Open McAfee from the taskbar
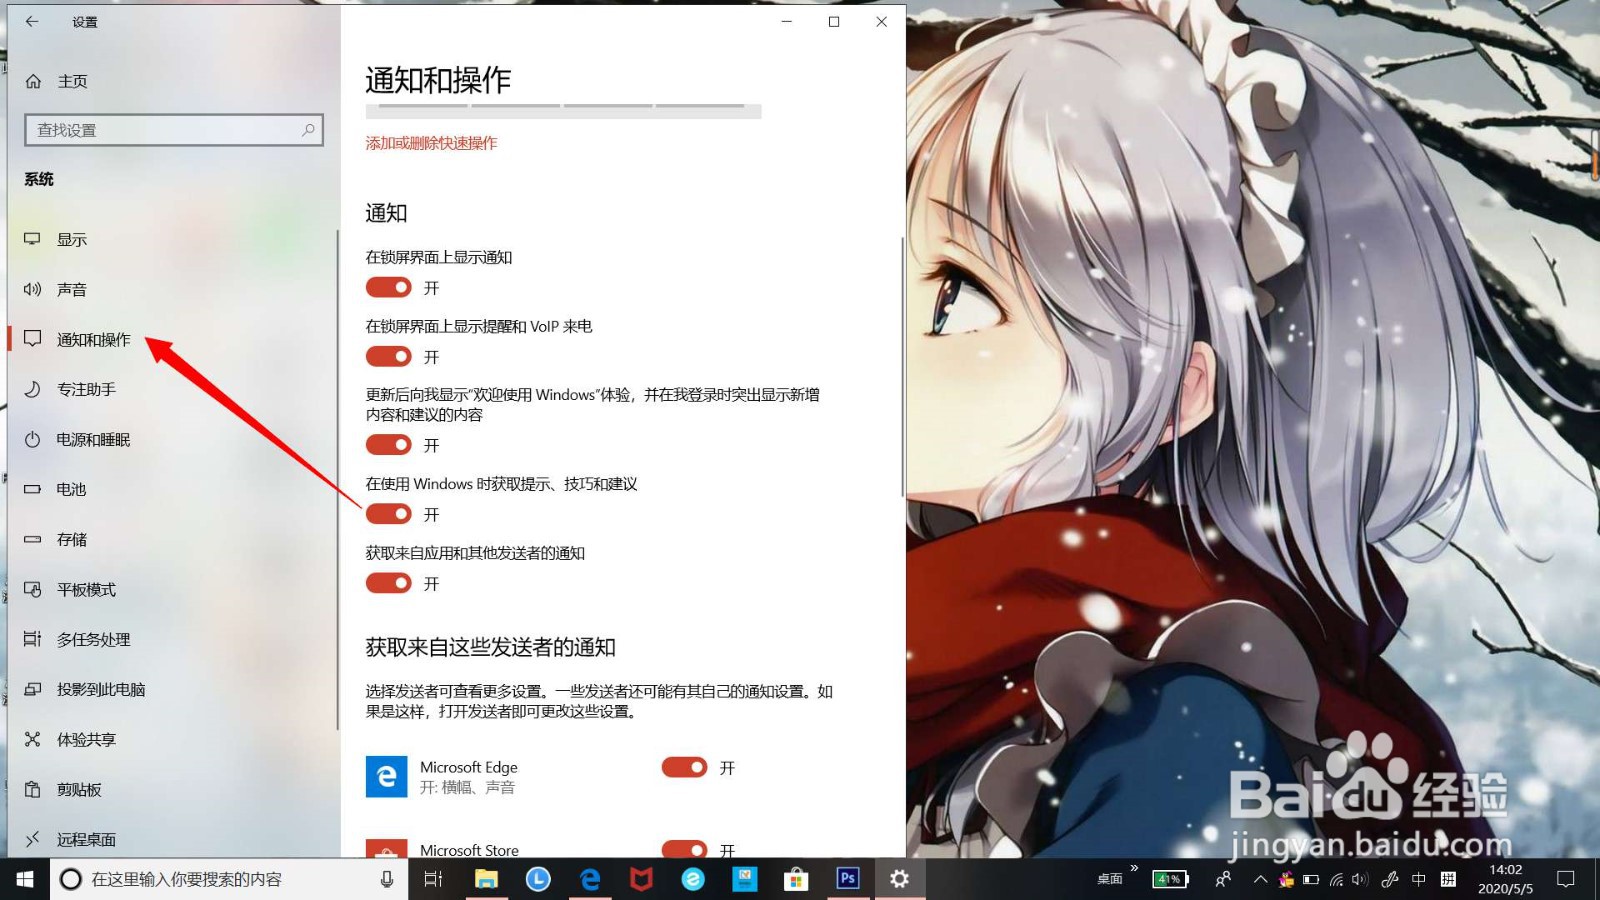 (641, 879)
